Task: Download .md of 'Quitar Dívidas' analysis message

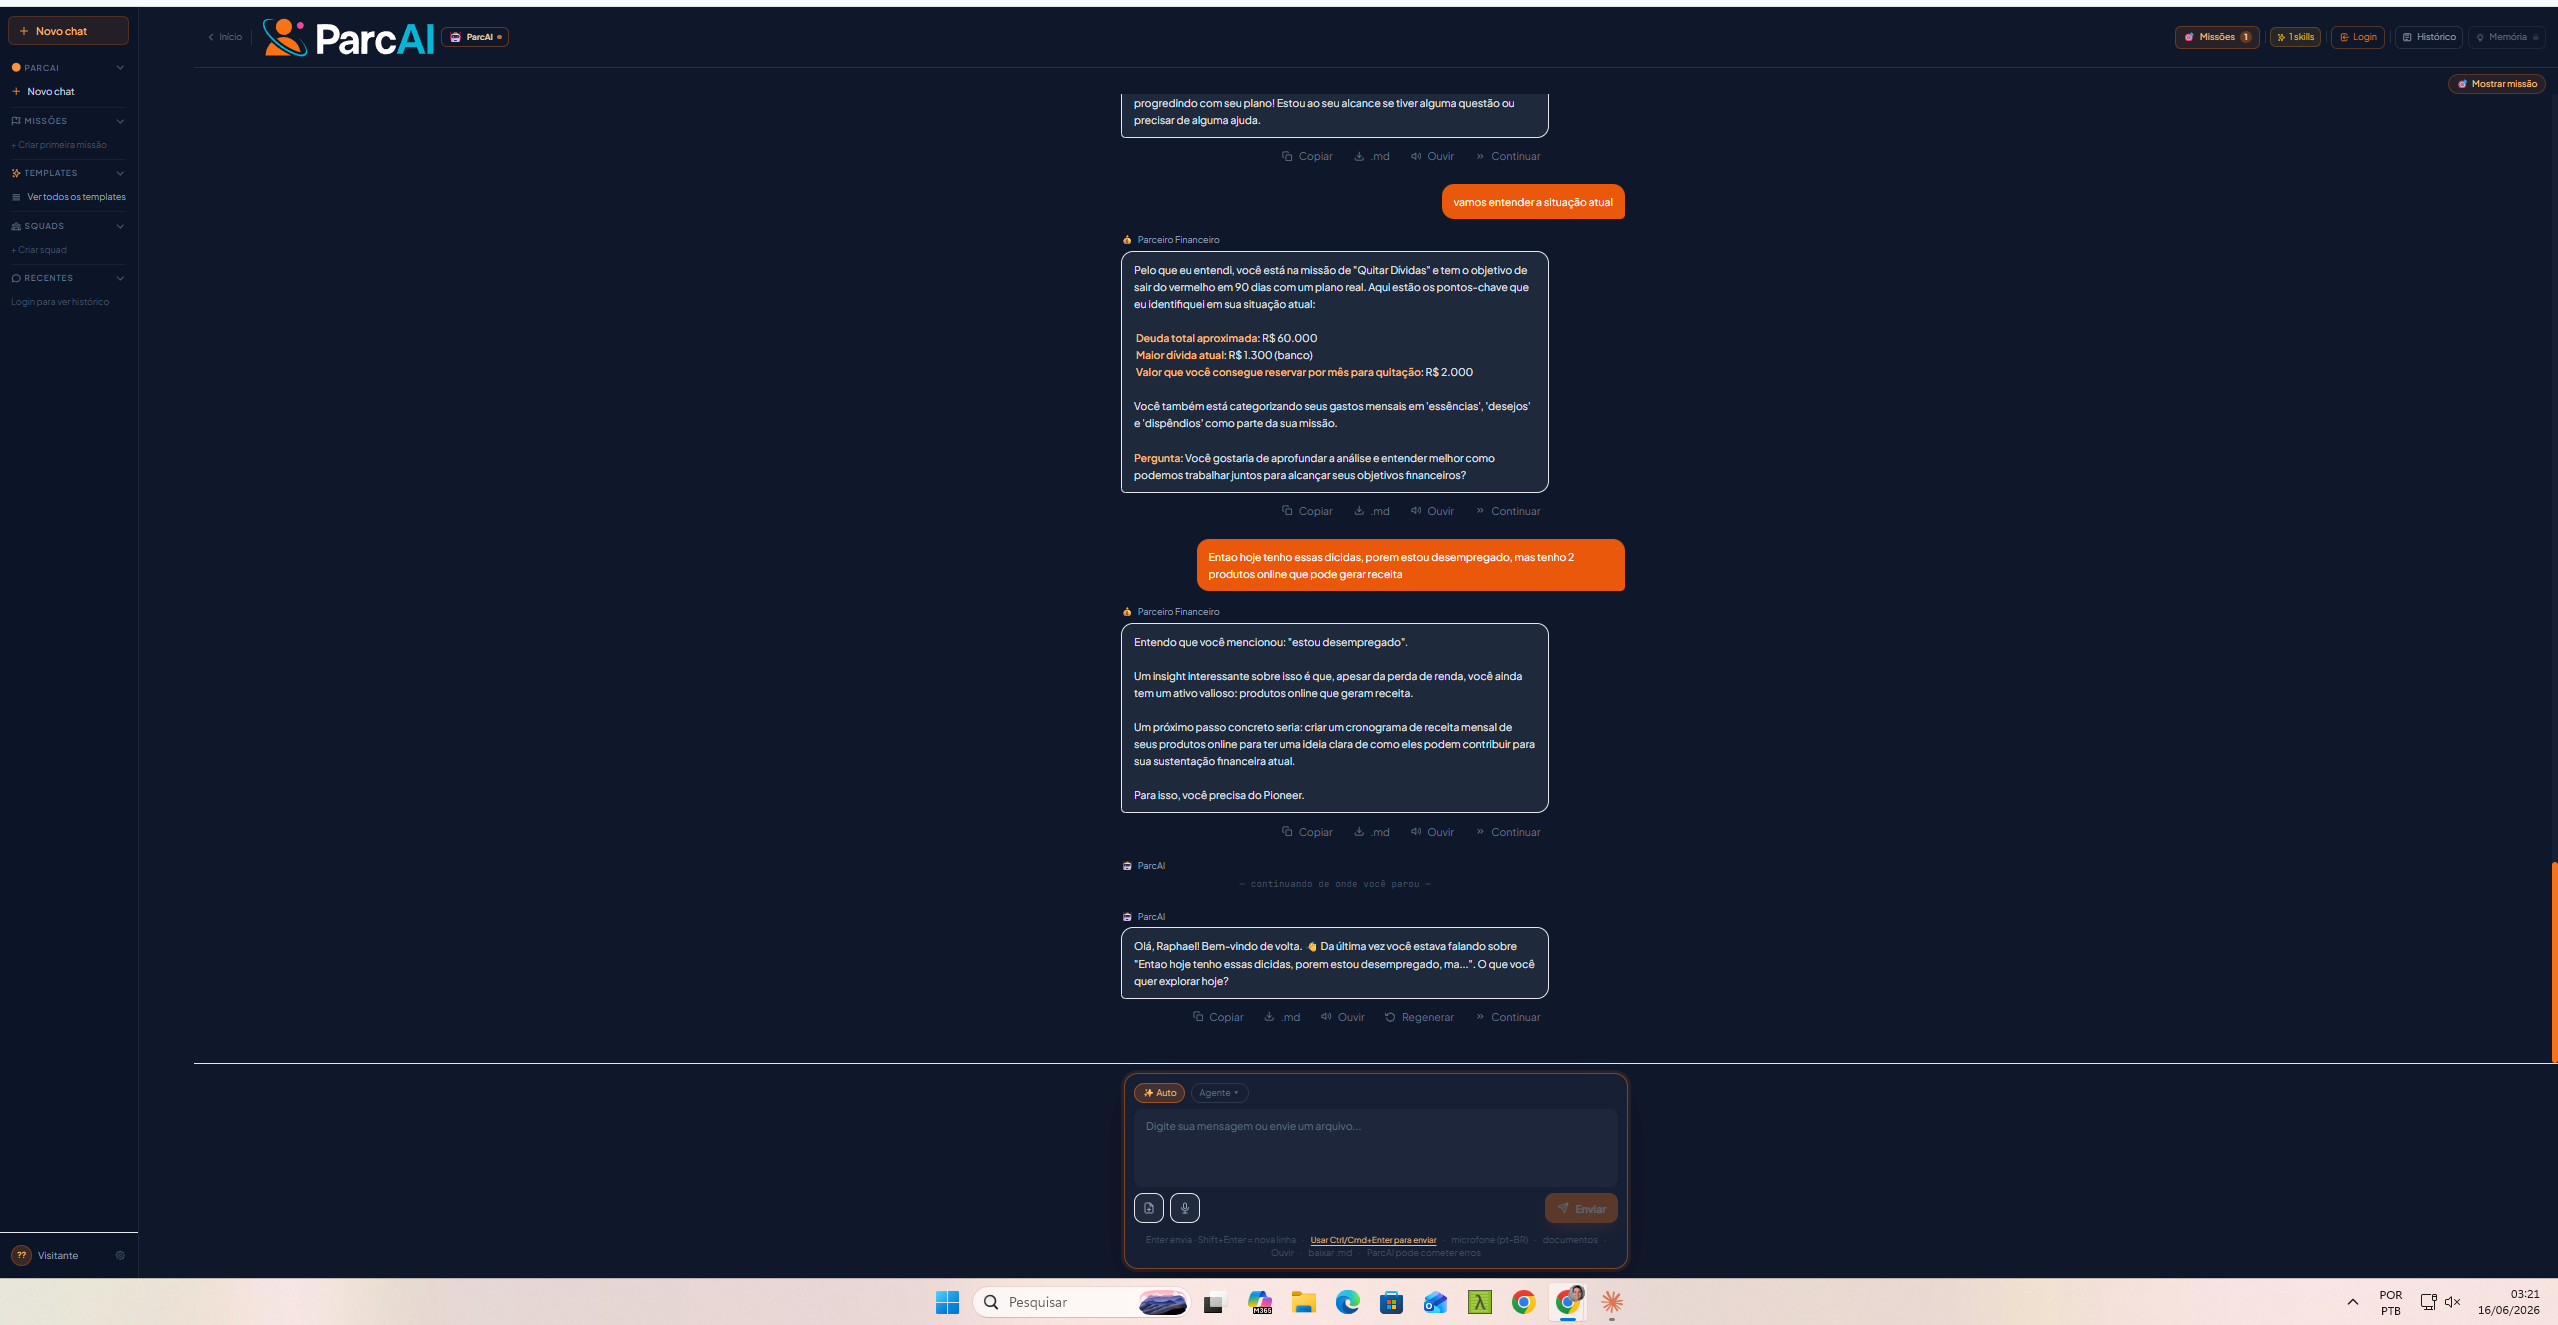Action: (x=1372, y=511)
